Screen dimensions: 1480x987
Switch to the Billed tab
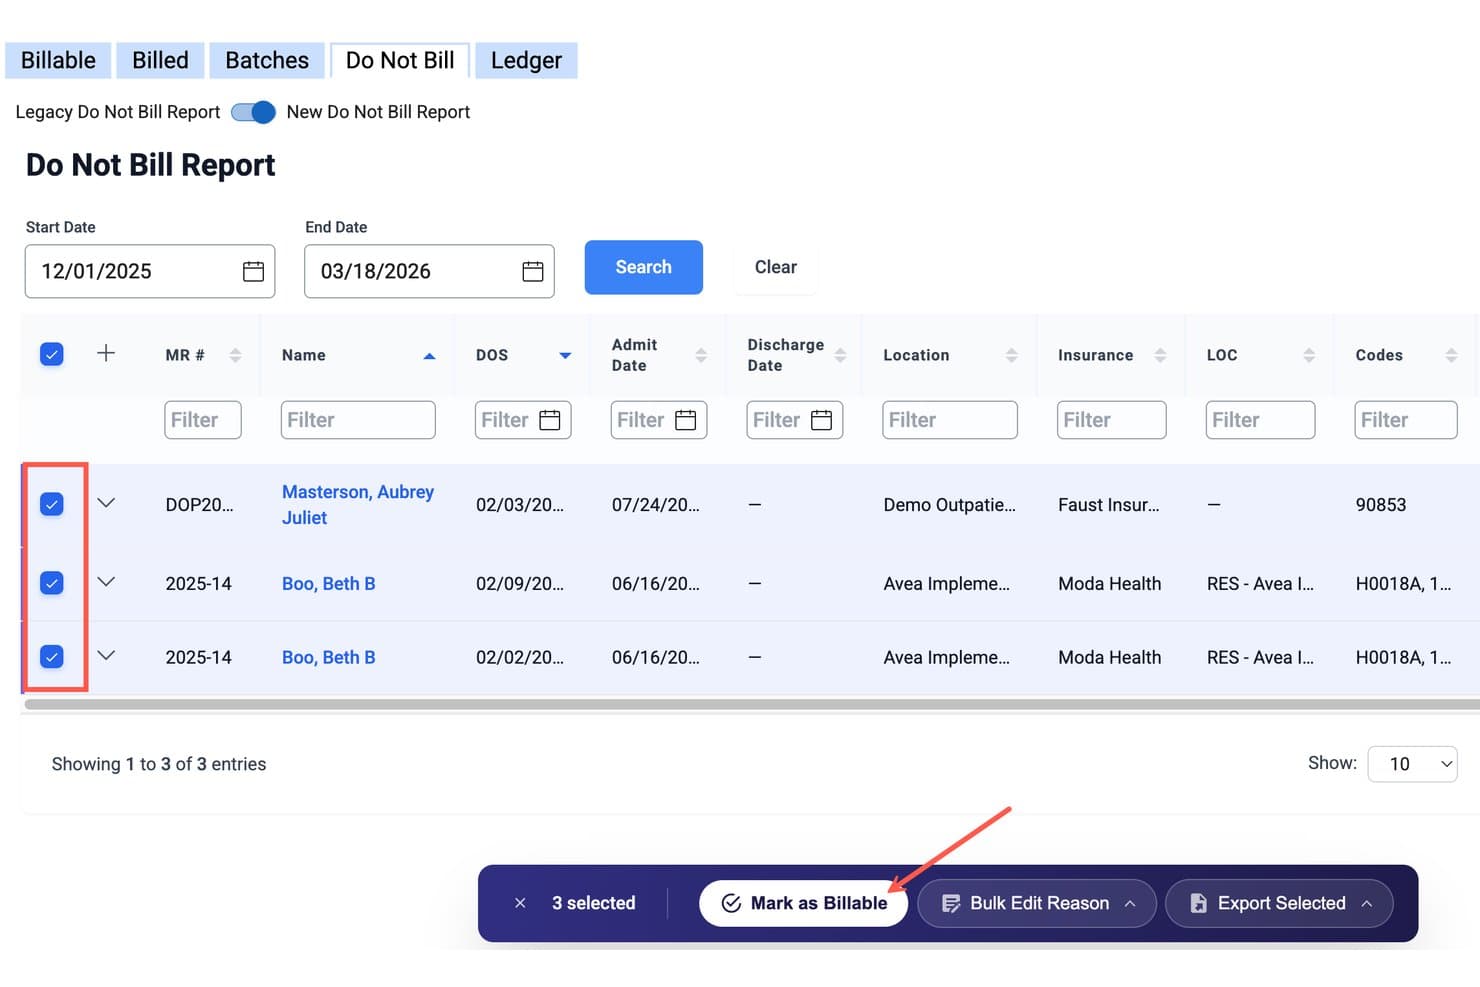click(x=160, y=60)
